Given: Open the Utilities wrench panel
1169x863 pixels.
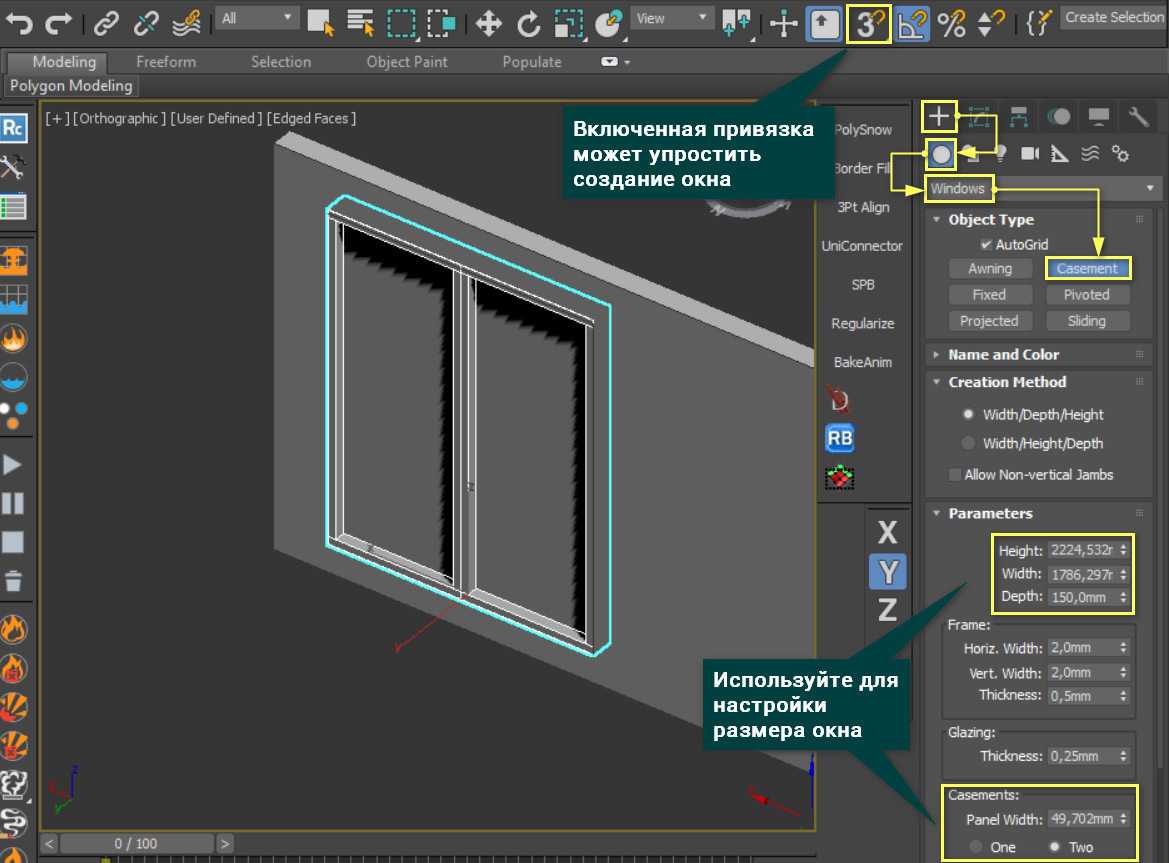Looking at the screenshot, I should tap(1139, 117).
